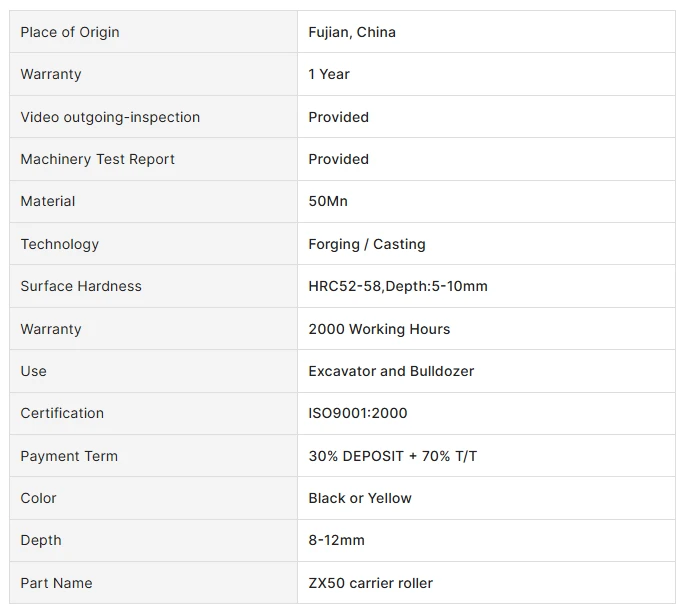Select the Video outgoing-inspection label
Image resolution: width=683 pixels, height=610 pixels.
click(x=110, y=117)
